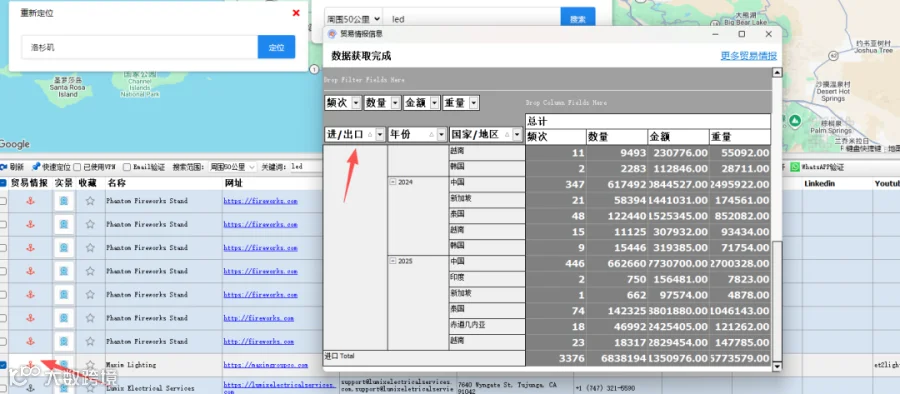Open the 国家/地区 filter dropdown arrow

pos(517,134)
